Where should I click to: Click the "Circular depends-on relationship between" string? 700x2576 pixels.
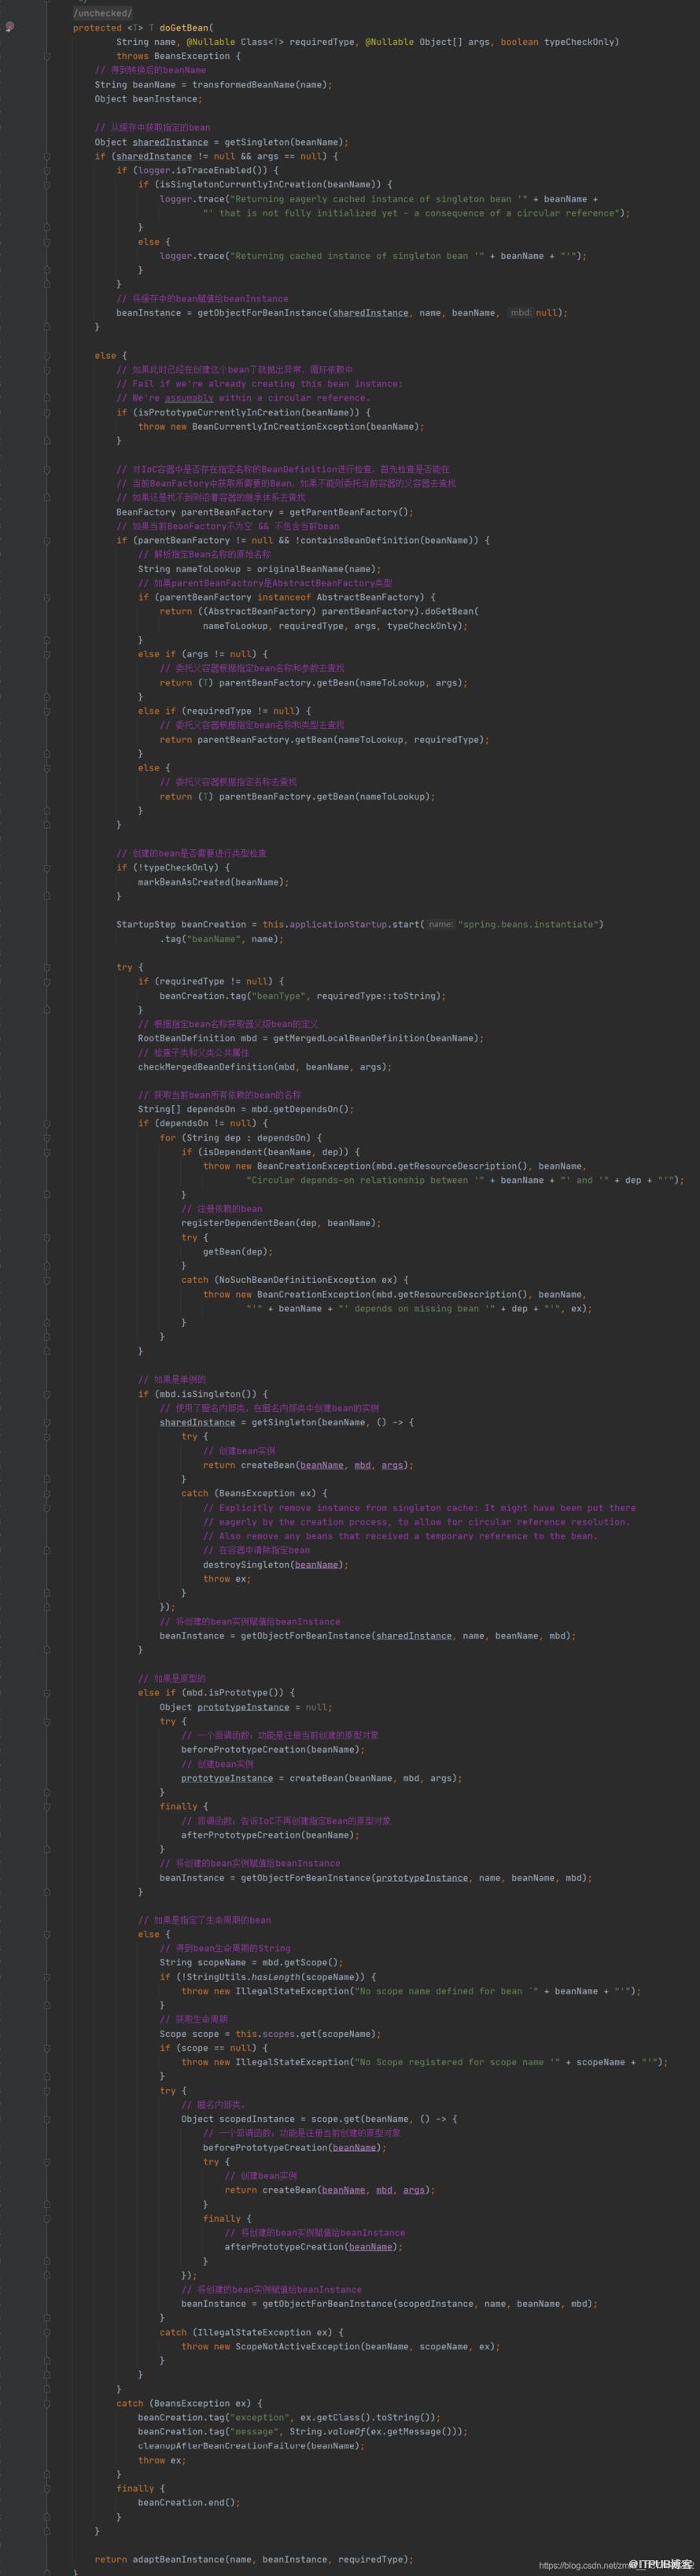[364, 1180]
